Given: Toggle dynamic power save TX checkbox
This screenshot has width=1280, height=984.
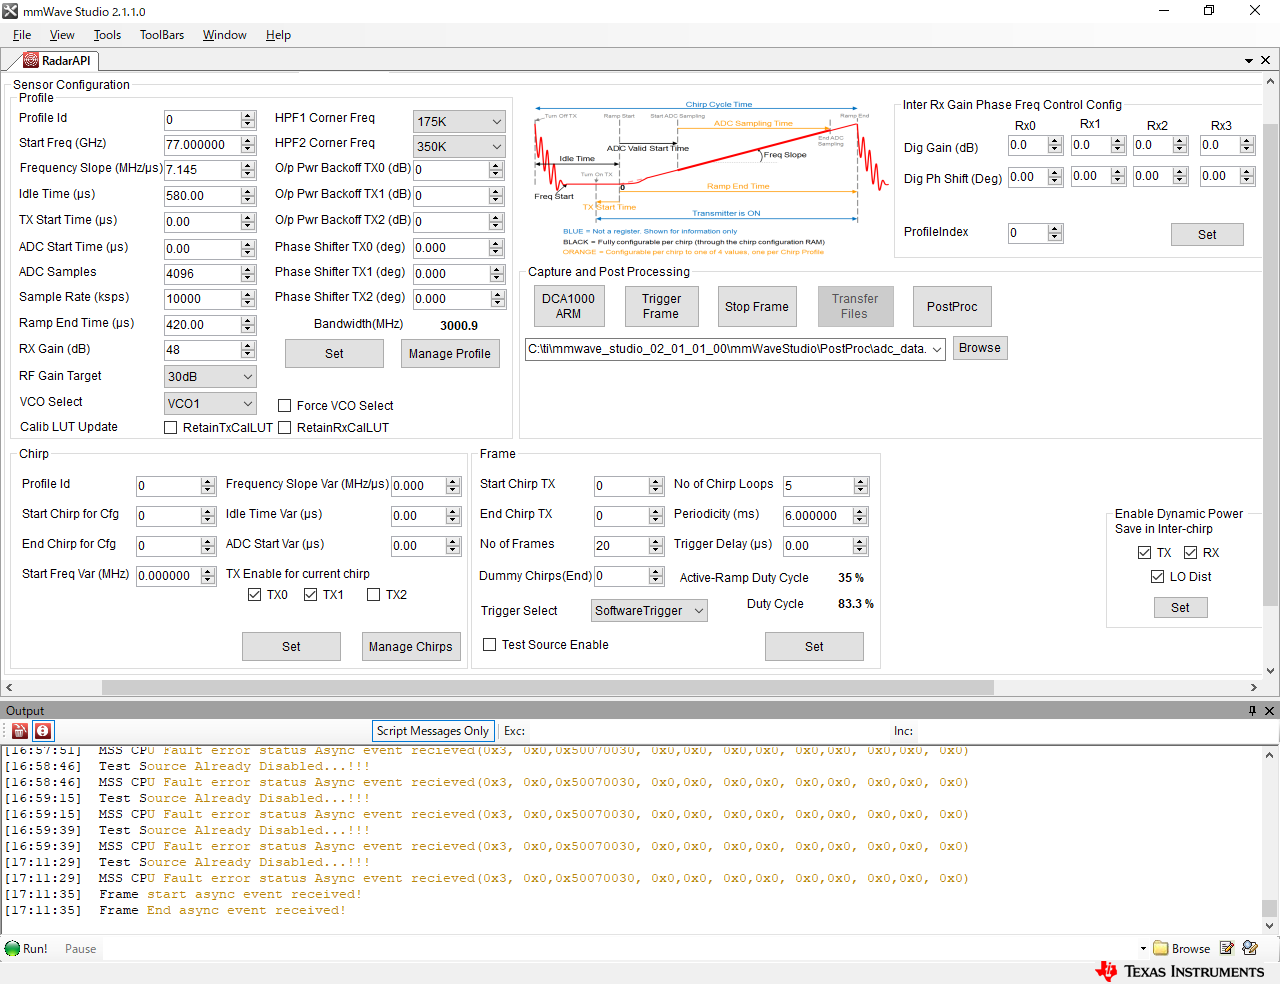Looking at the screenshot, I should tap(1144, 553).
